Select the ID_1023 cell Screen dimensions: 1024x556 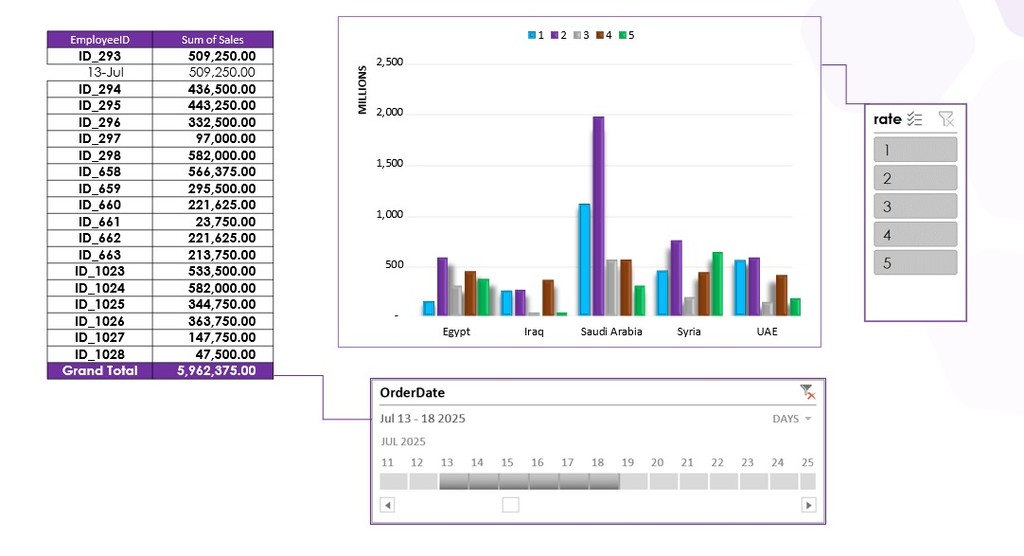100,271
